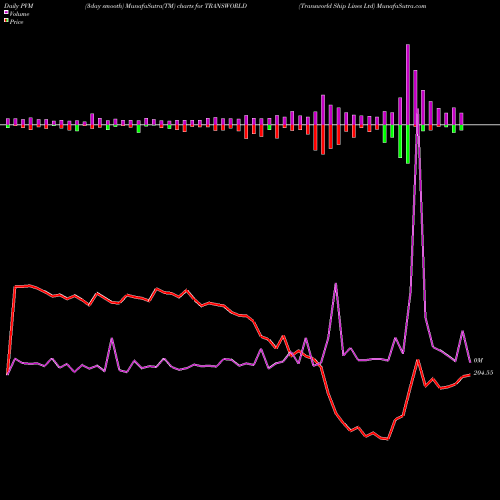Click the '(Transworld Ship Lines Ltd) MunafaSutra.com' header

[362, 6]
